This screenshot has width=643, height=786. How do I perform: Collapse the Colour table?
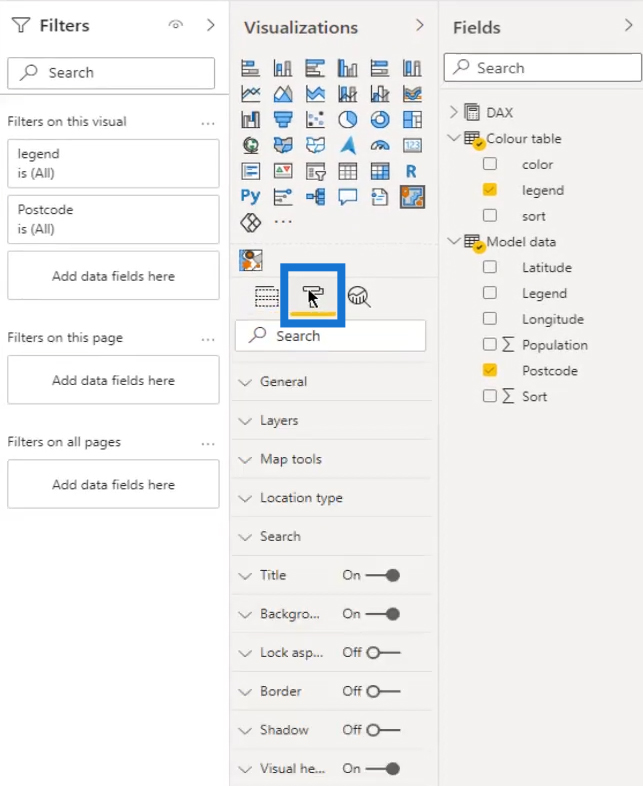coord(454,137)
